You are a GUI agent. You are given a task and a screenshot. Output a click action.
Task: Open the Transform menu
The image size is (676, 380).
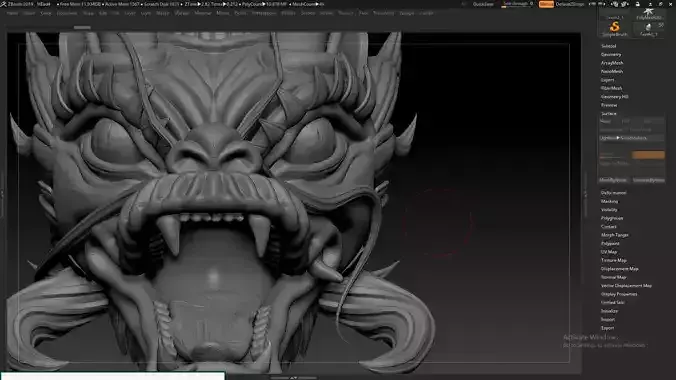383,13
